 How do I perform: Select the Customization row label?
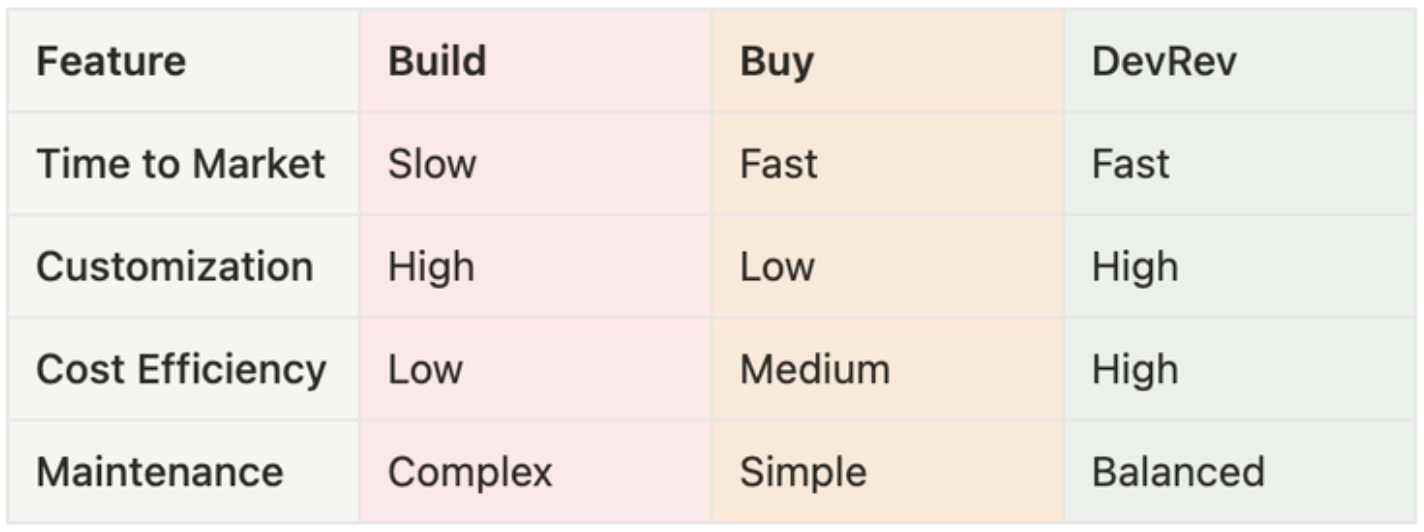175,267
